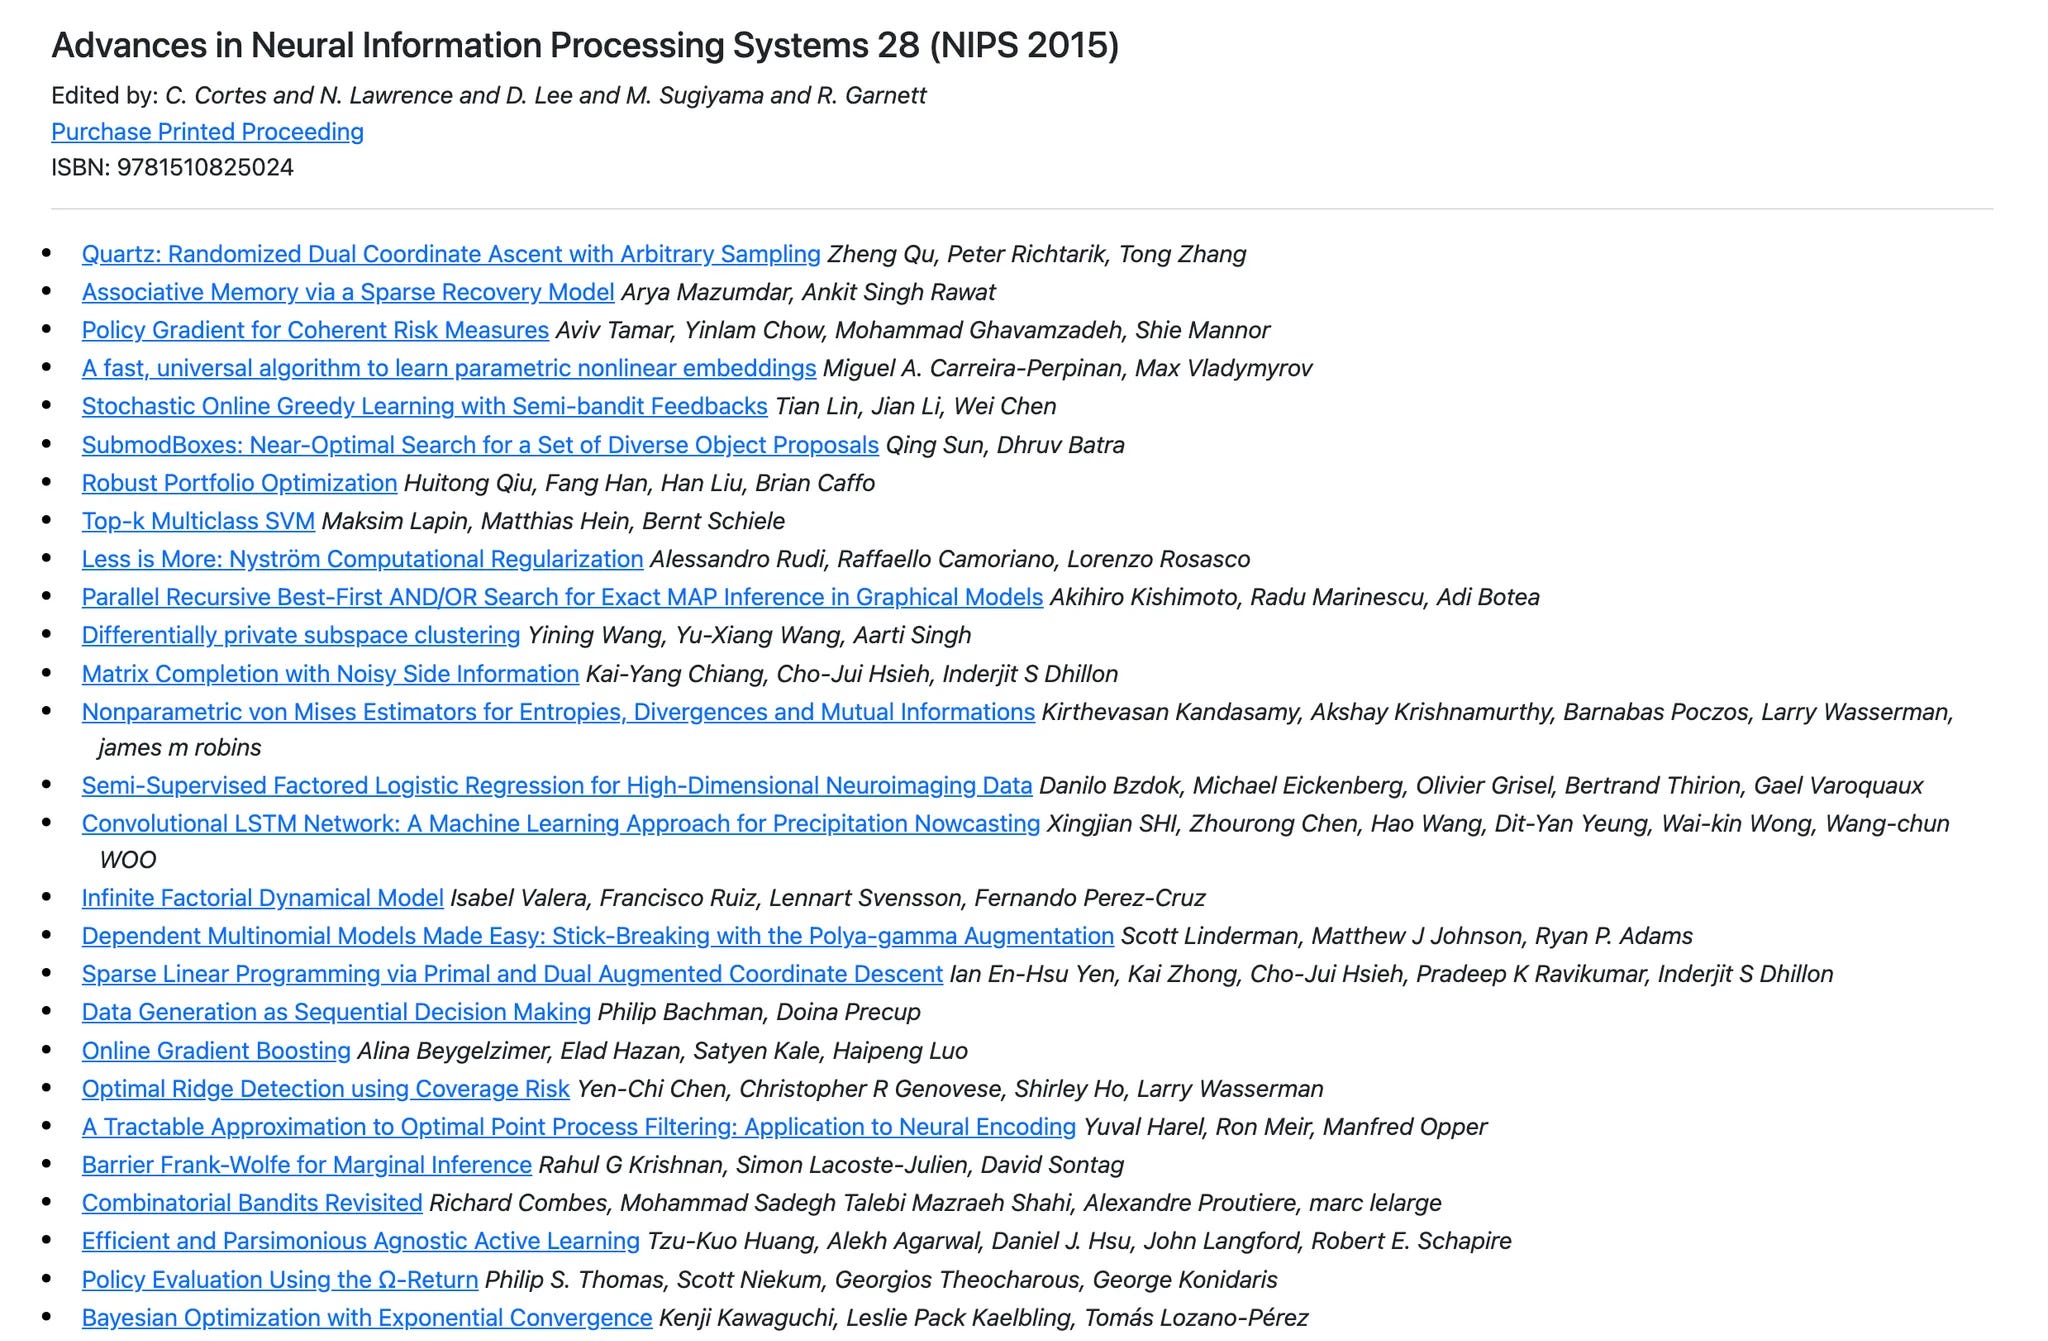
Task: Click Differentially private subspace clustering link
Action: coord(301,635)
